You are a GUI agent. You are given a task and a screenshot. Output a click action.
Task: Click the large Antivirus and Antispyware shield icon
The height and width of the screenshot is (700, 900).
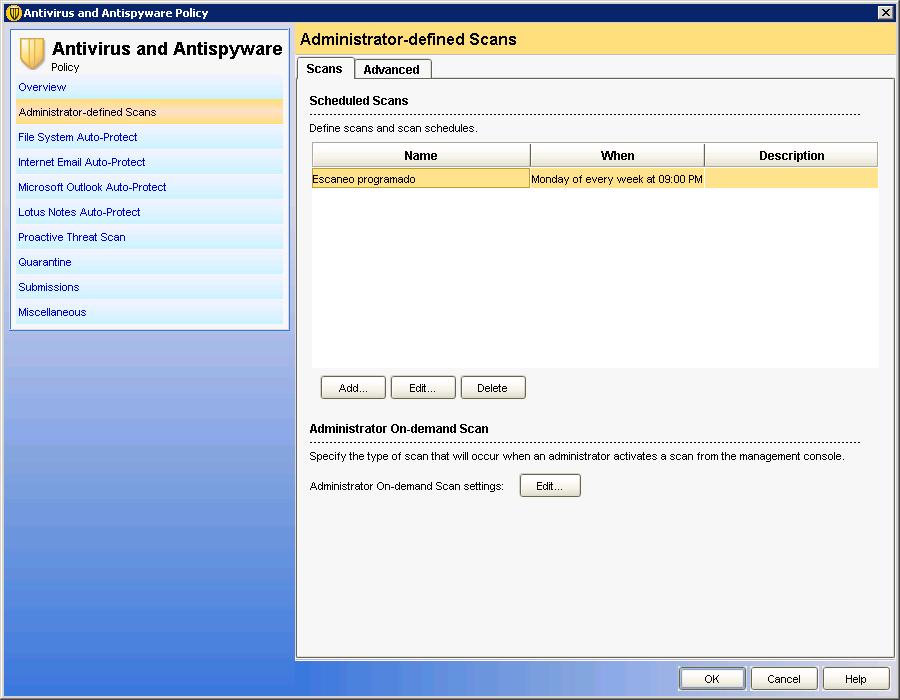[33, 54]
